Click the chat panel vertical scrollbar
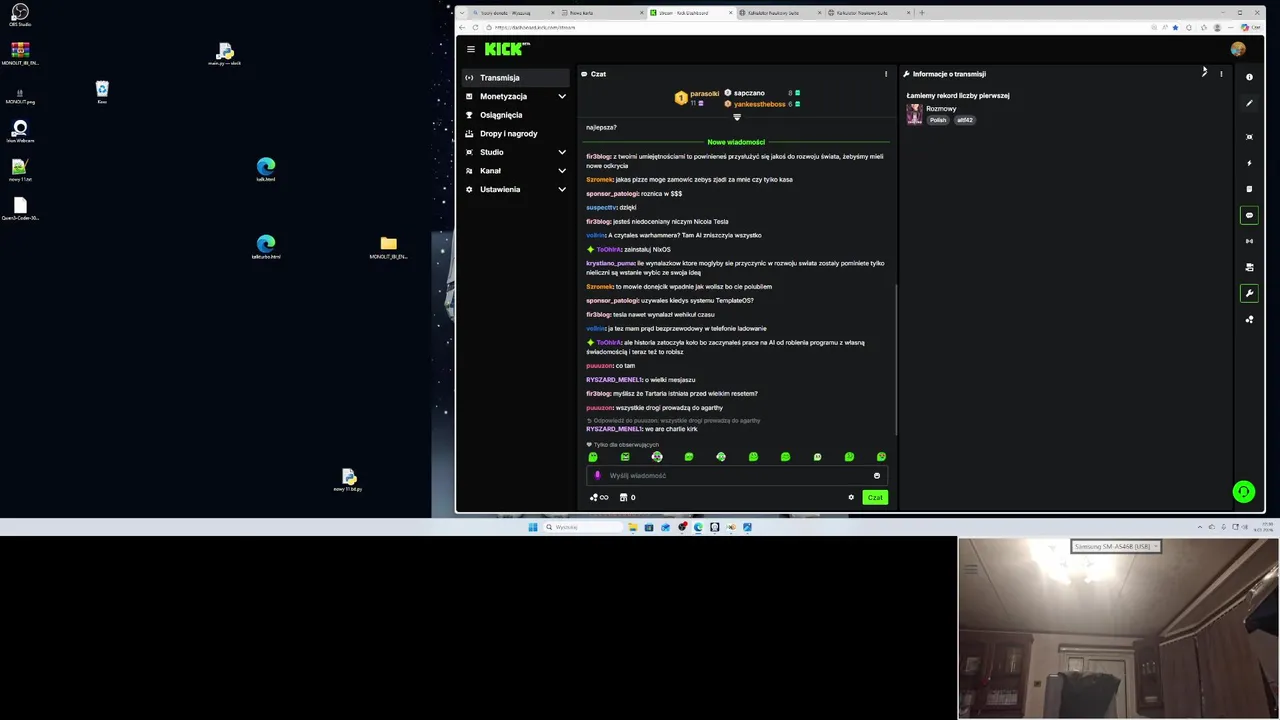 (896, 360)
